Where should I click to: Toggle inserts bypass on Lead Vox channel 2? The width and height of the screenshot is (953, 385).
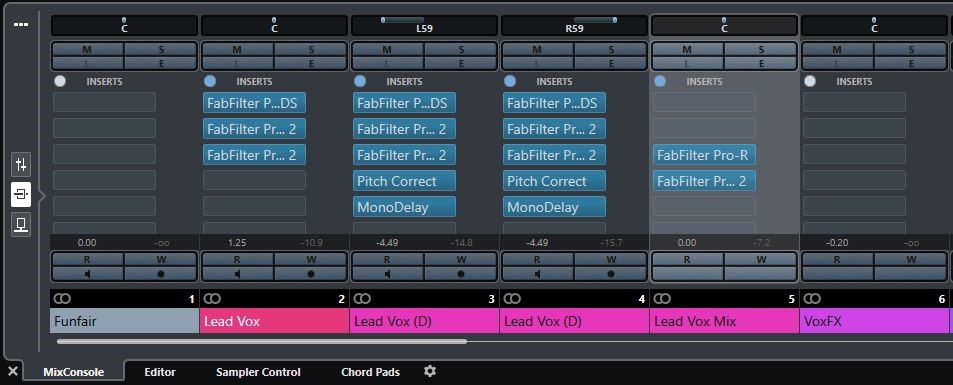point(210,81)
